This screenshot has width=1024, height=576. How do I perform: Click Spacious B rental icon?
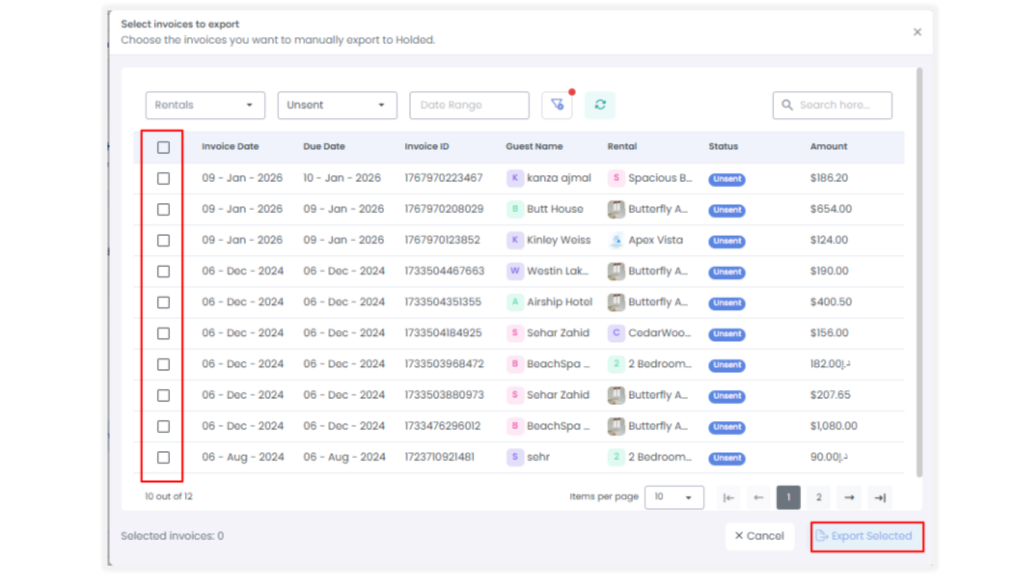click(616, 178)
